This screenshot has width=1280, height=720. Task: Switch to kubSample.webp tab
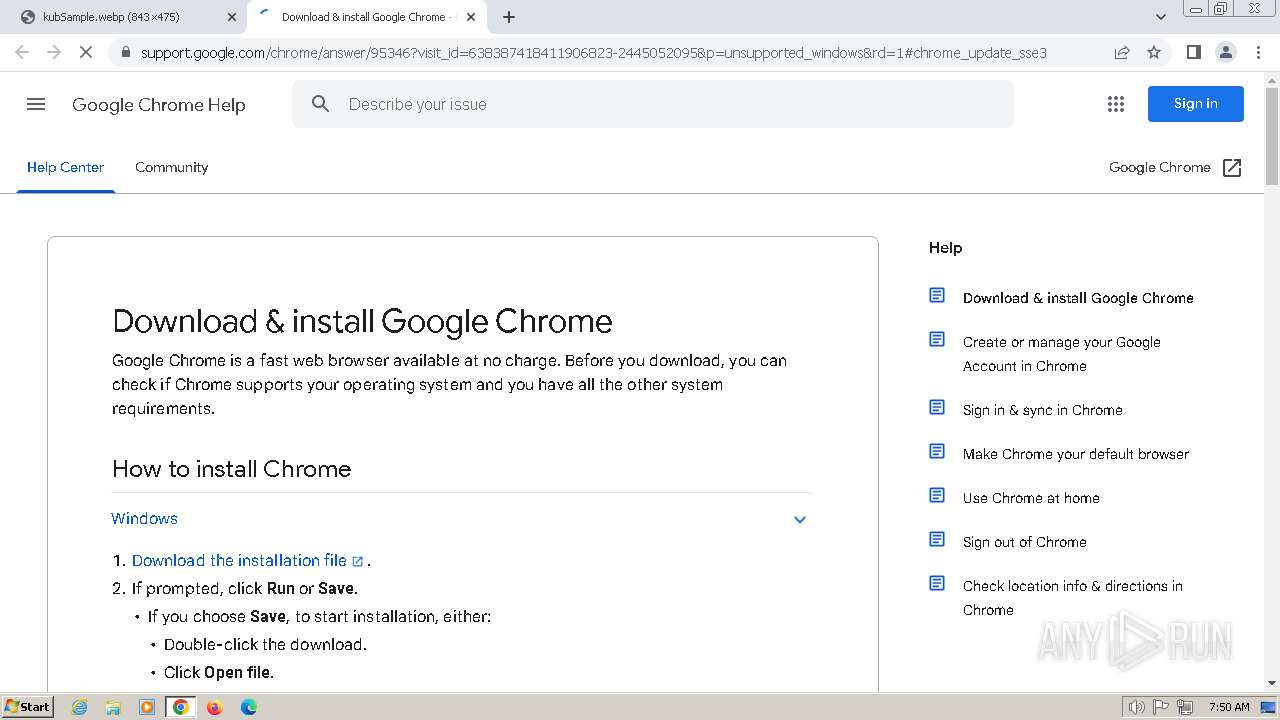(125, 17)
